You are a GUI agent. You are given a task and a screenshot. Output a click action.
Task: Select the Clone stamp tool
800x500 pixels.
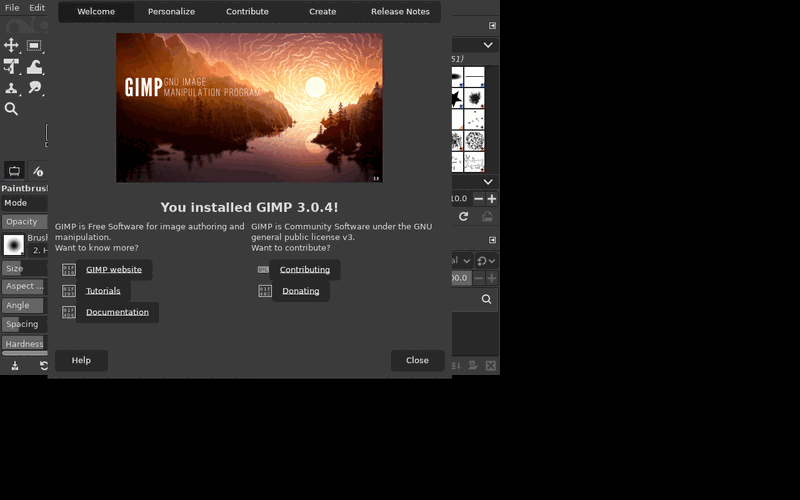click(11, 88)
